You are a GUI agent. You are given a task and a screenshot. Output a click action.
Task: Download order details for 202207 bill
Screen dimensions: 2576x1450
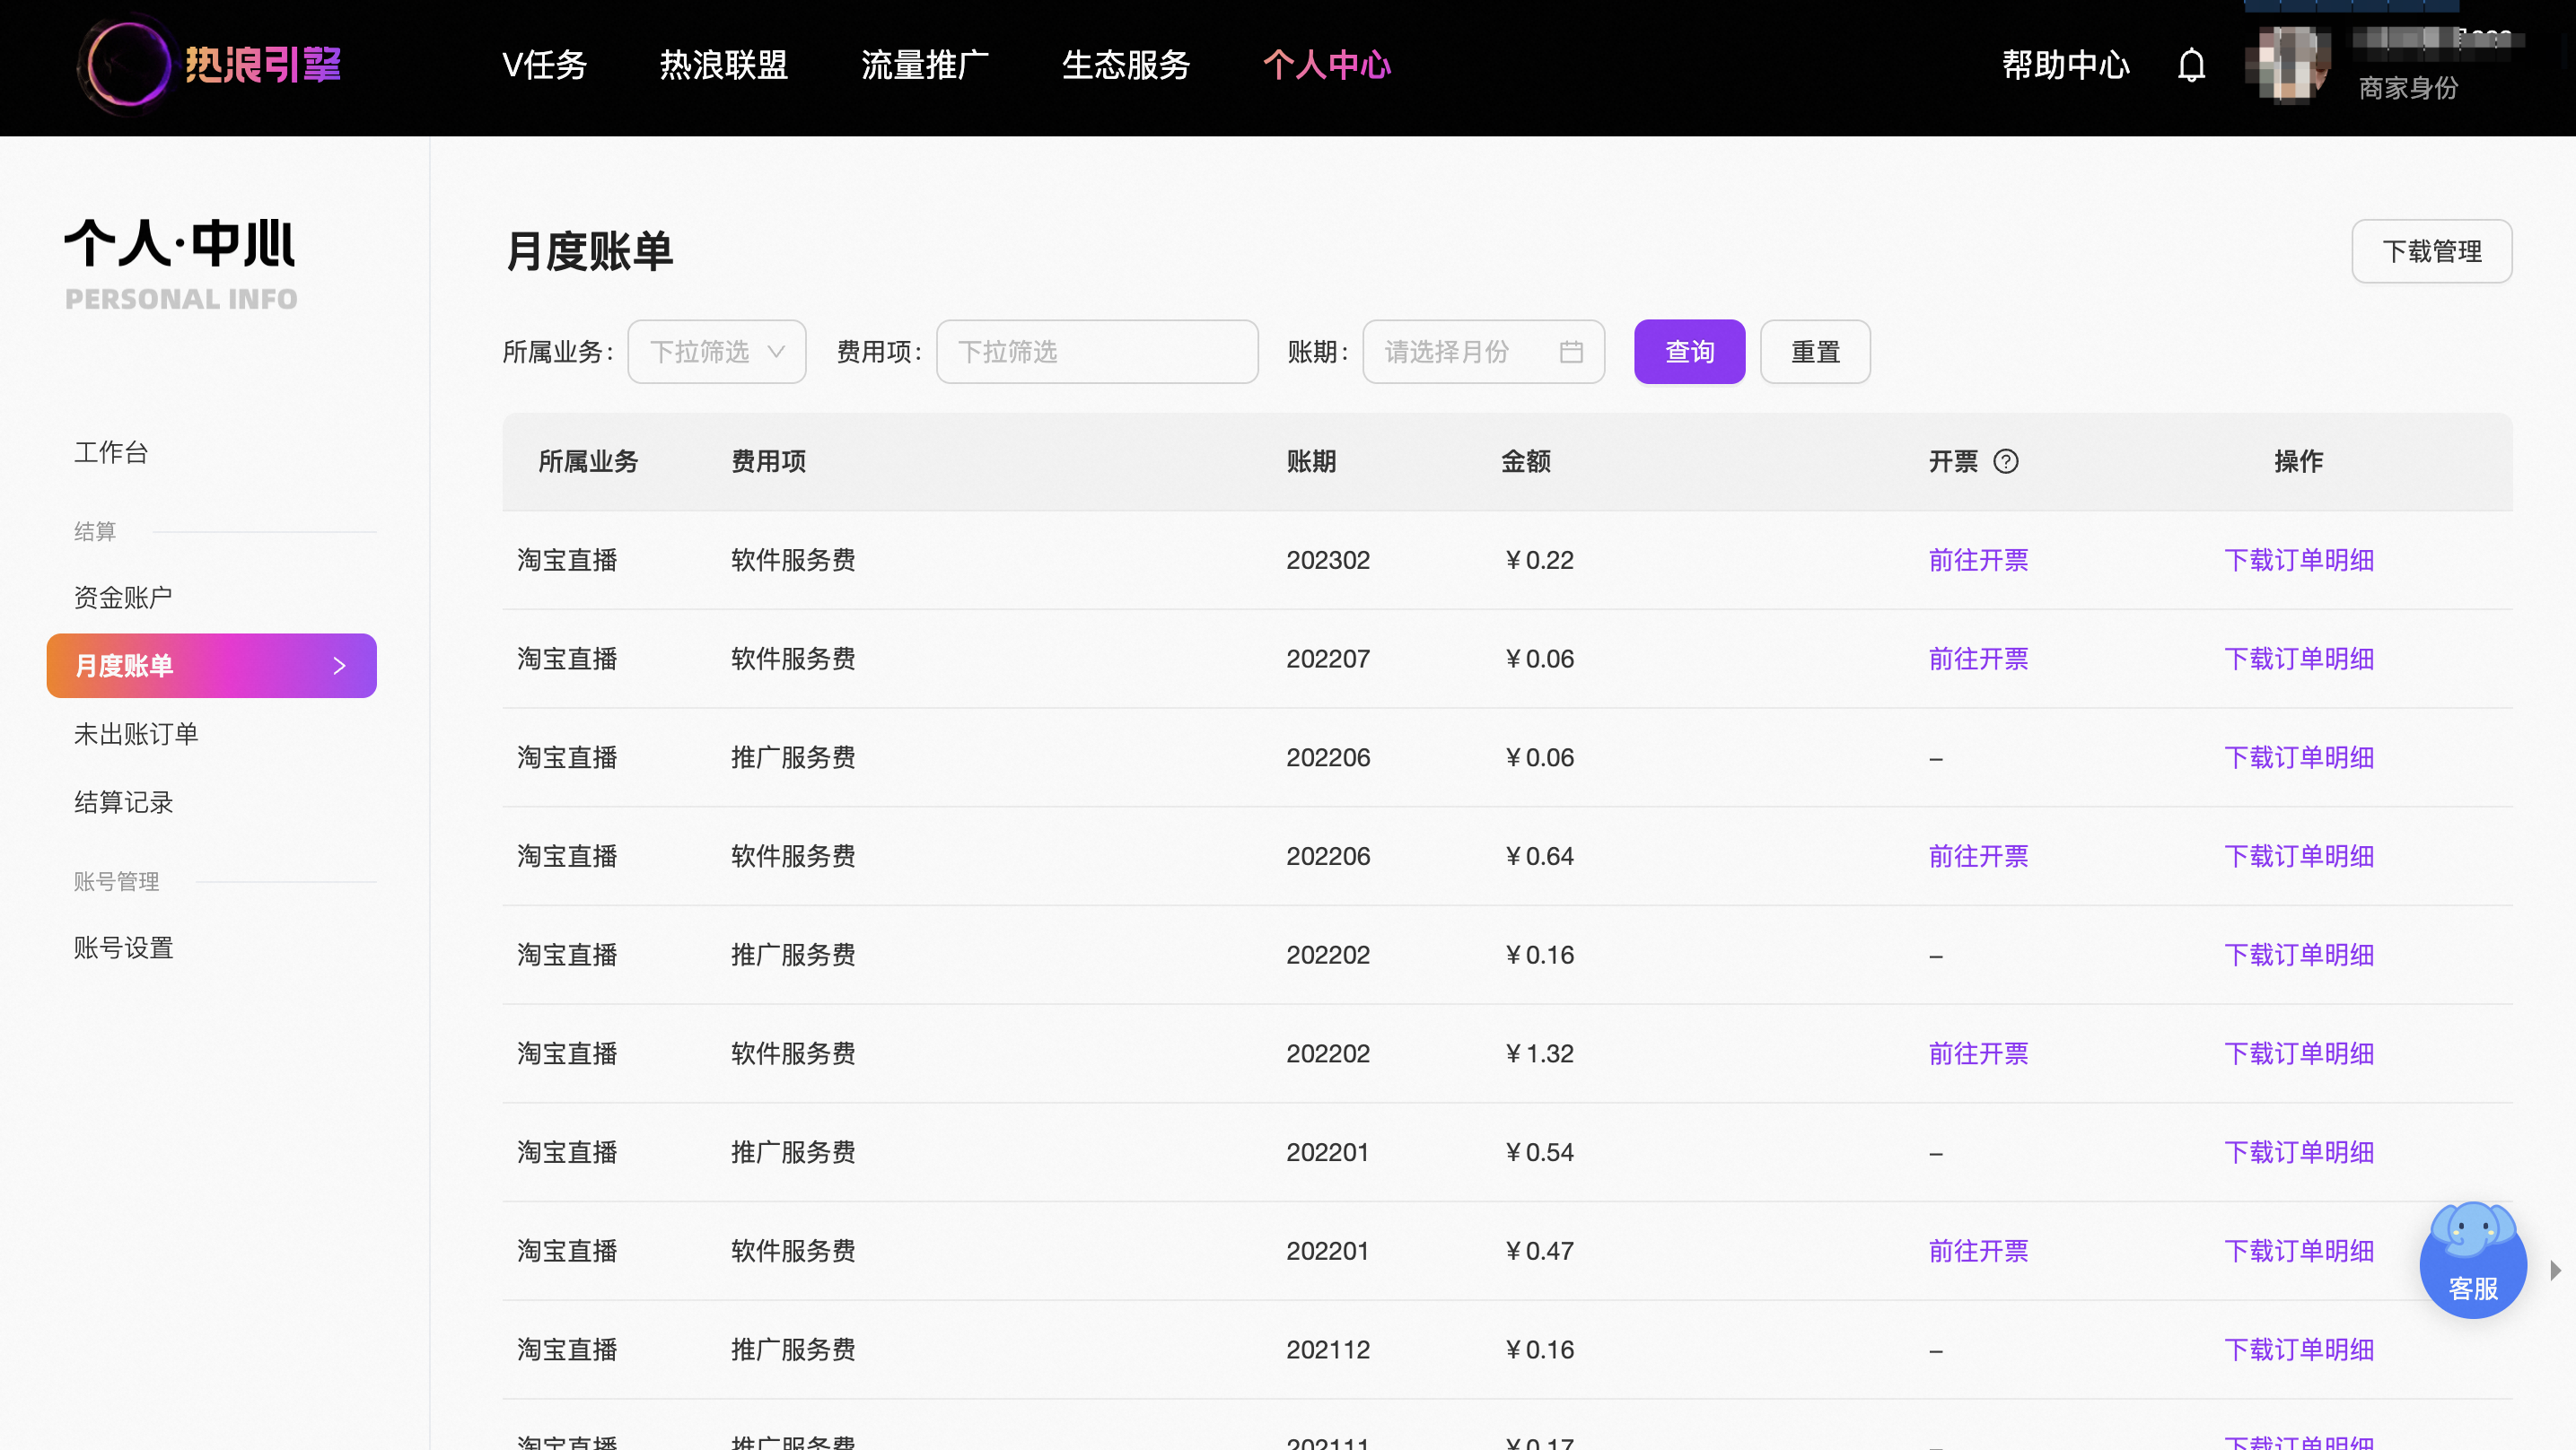pyautogui.click(x=2299, y=659)
